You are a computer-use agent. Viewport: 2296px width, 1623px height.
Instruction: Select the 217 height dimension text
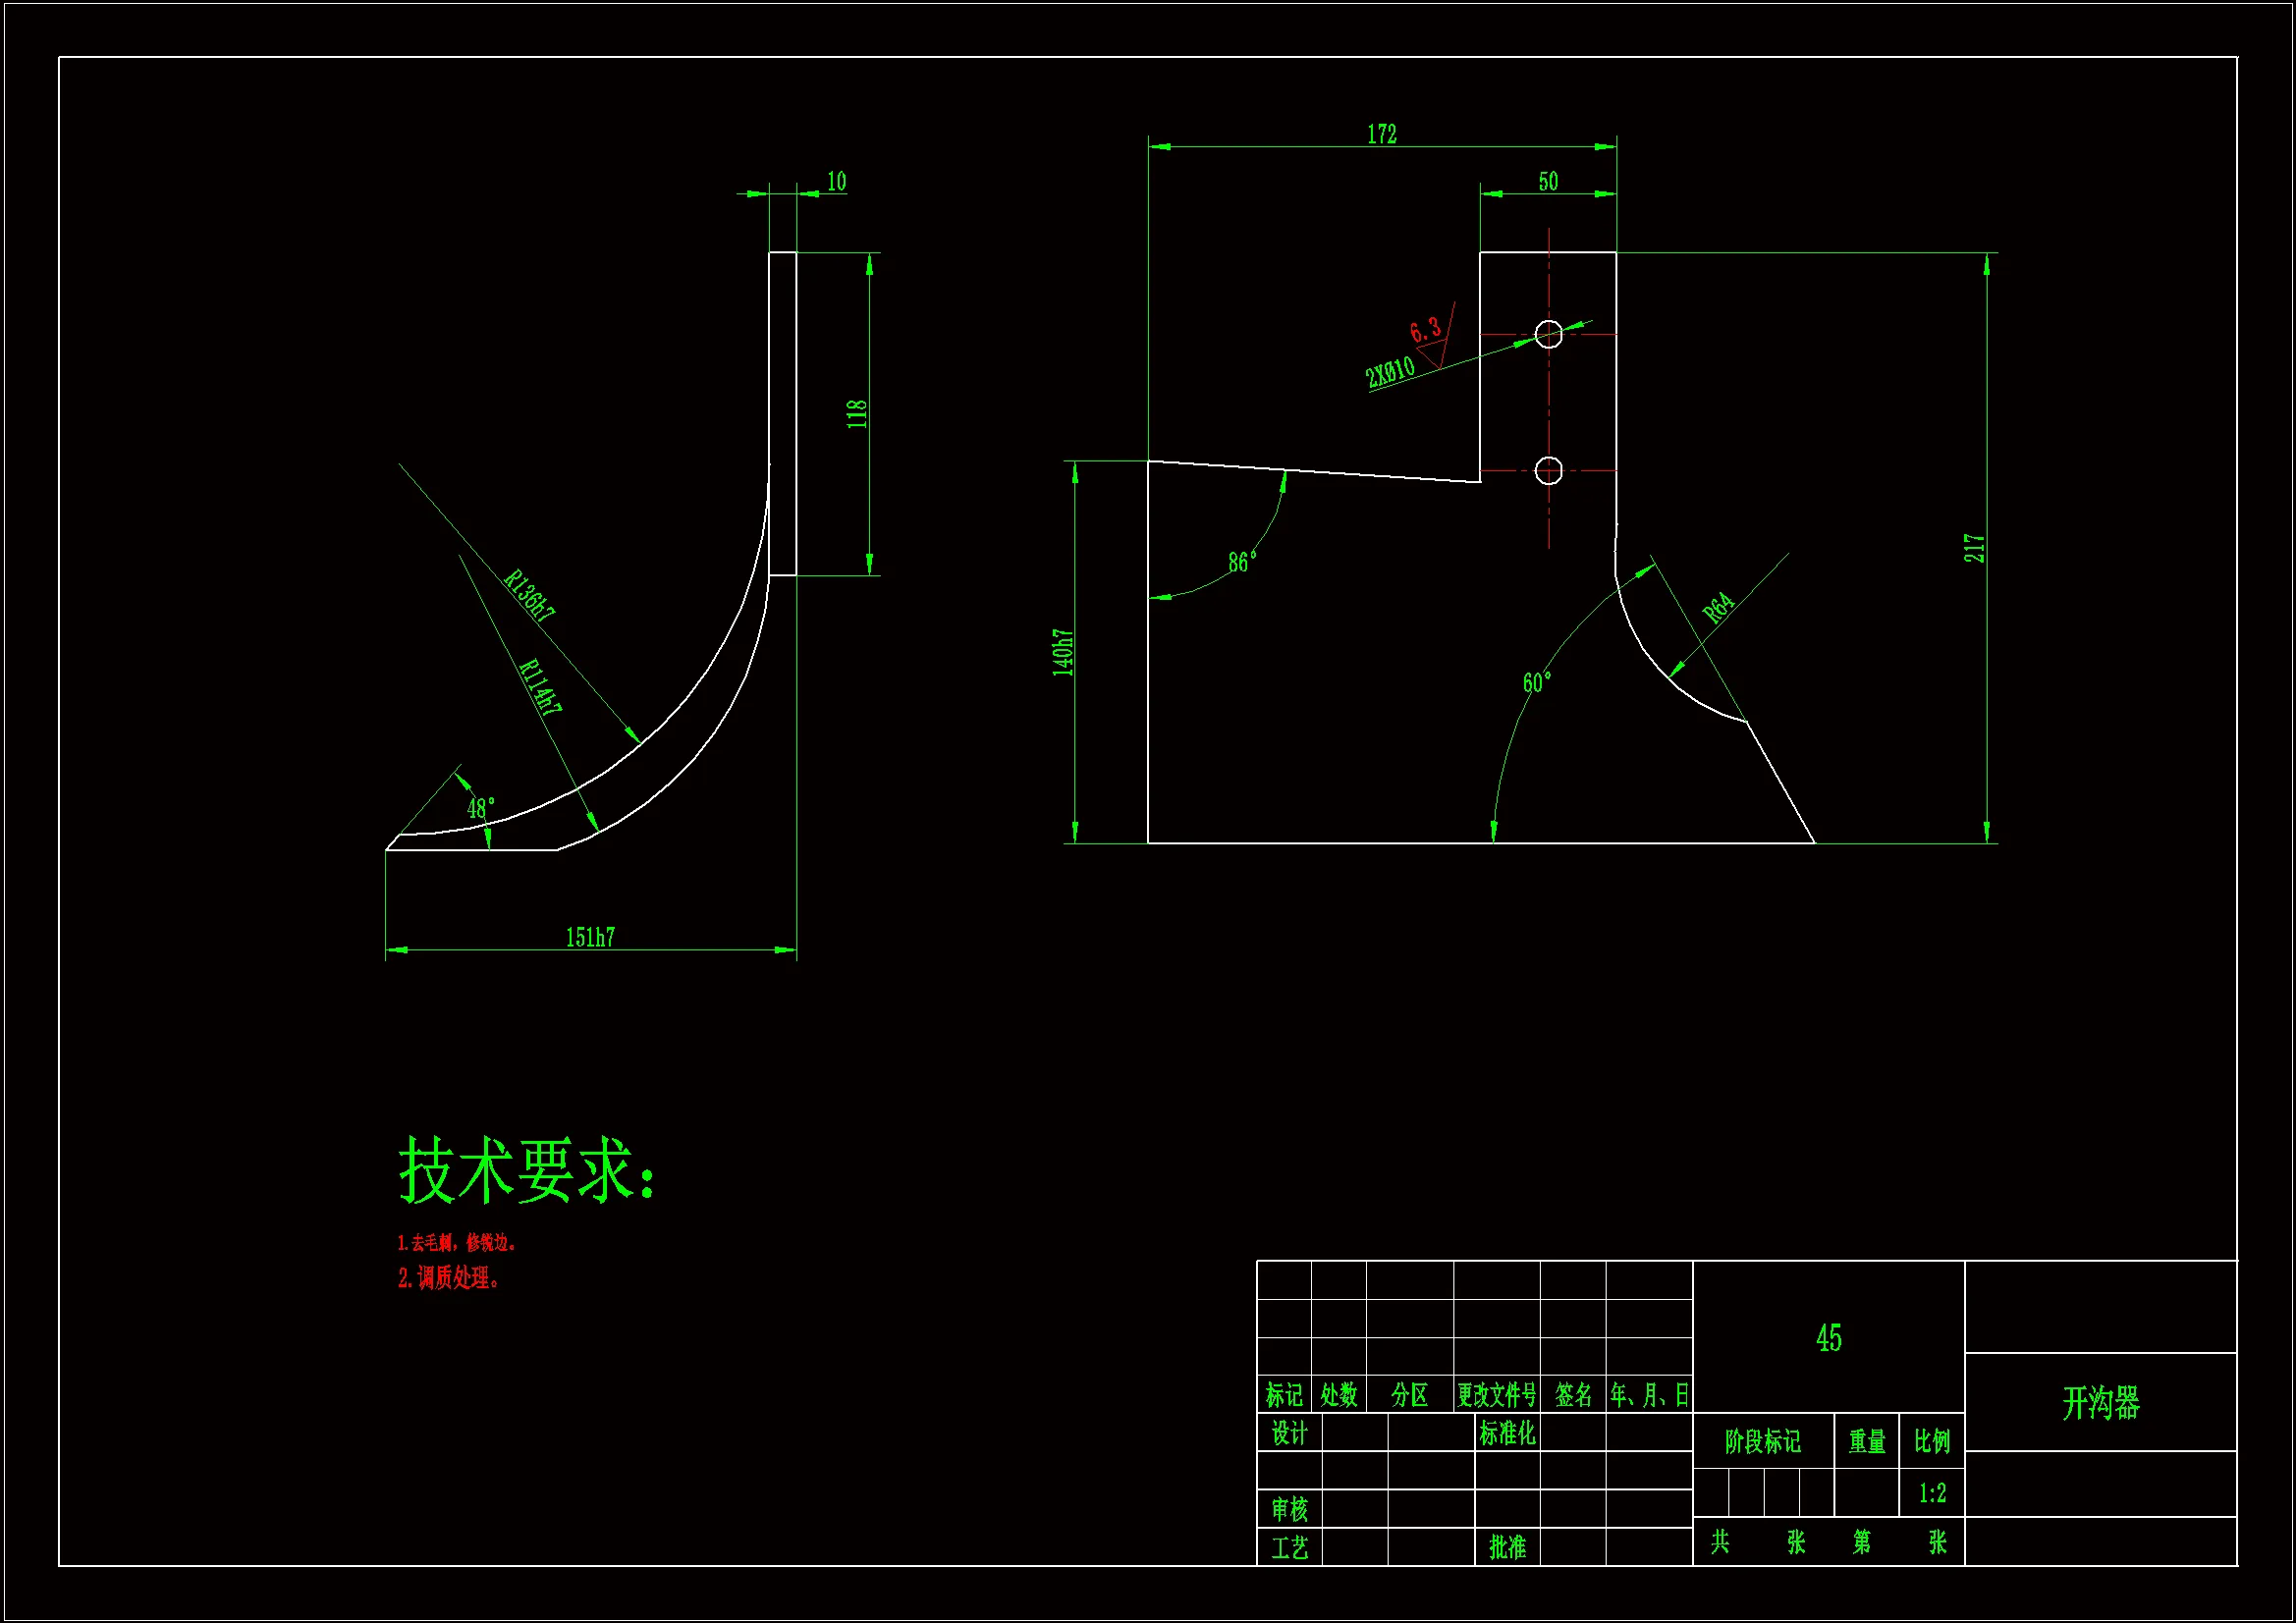click(x=1973, y=548)
